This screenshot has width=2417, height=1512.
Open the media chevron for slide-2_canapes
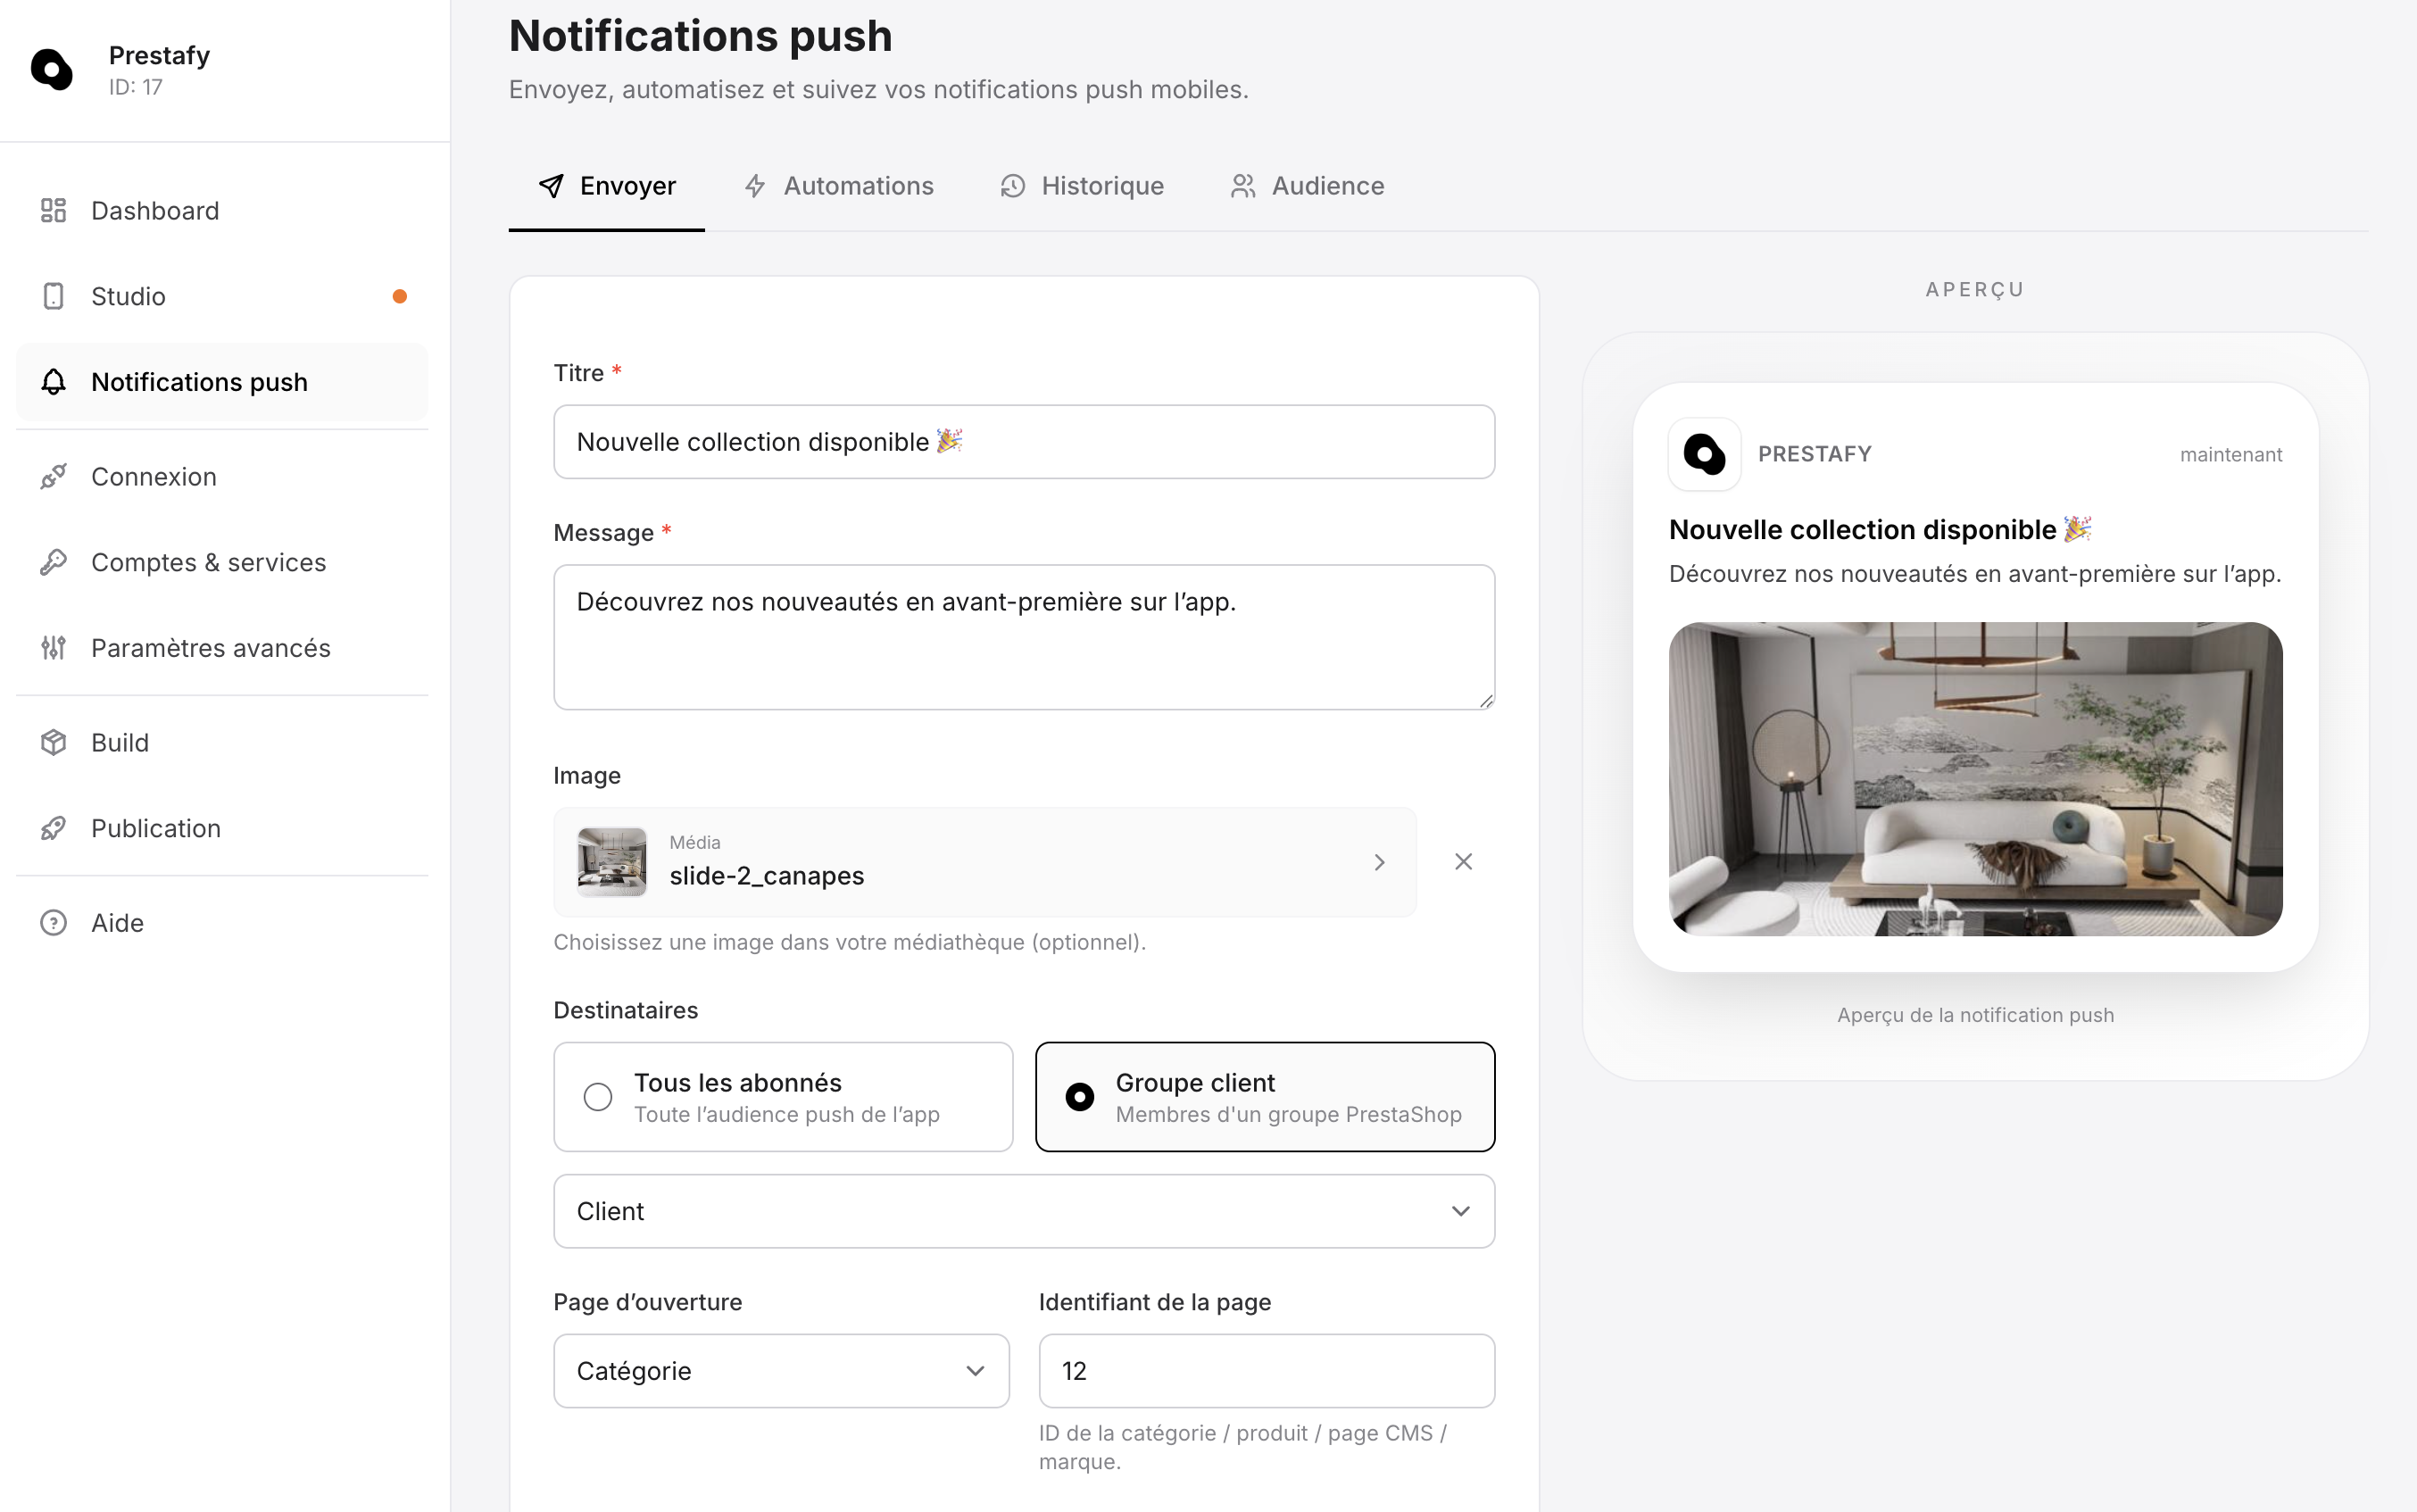coord(1379,862)
